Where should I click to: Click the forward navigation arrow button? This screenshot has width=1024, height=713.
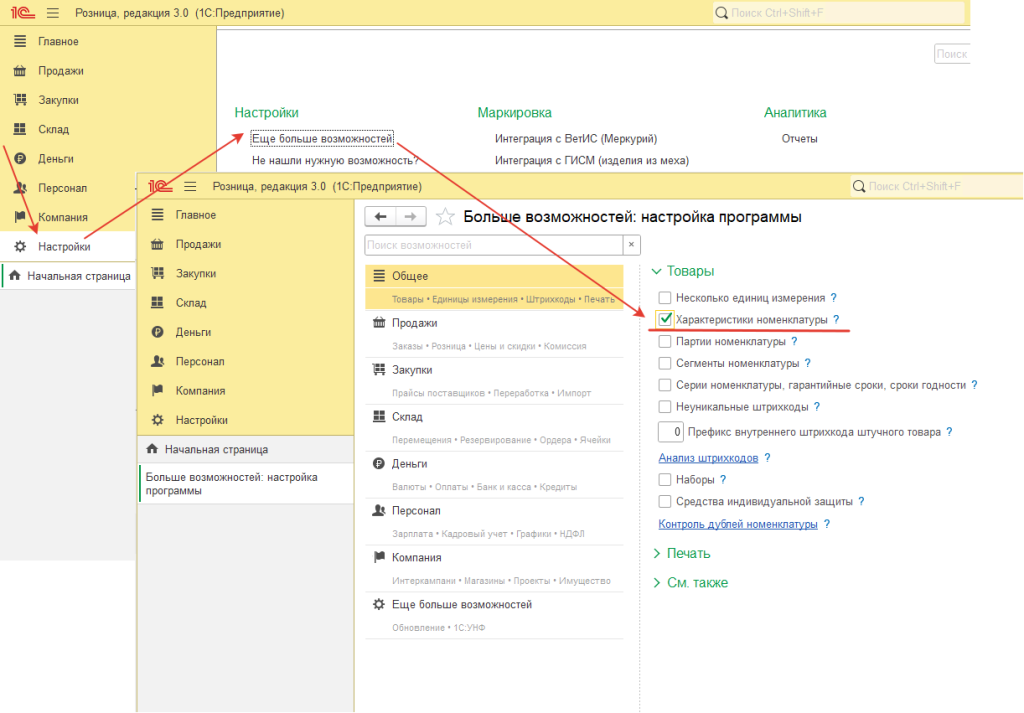coord(411,217)
